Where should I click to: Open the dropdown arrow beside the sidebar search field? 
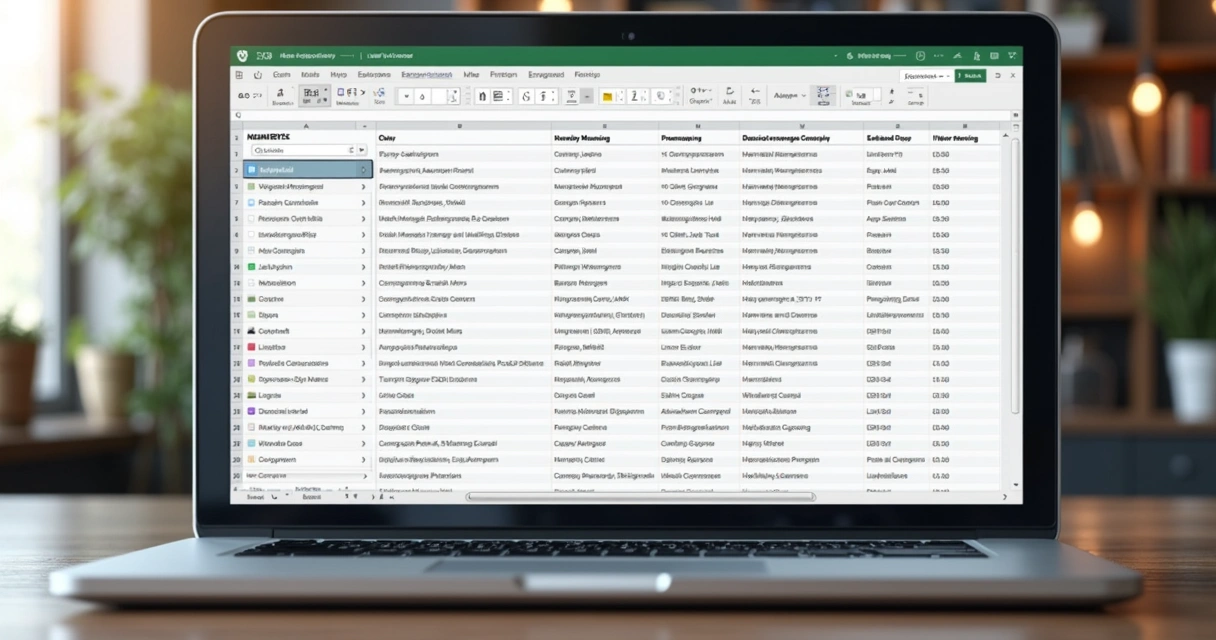click(361, 148)
